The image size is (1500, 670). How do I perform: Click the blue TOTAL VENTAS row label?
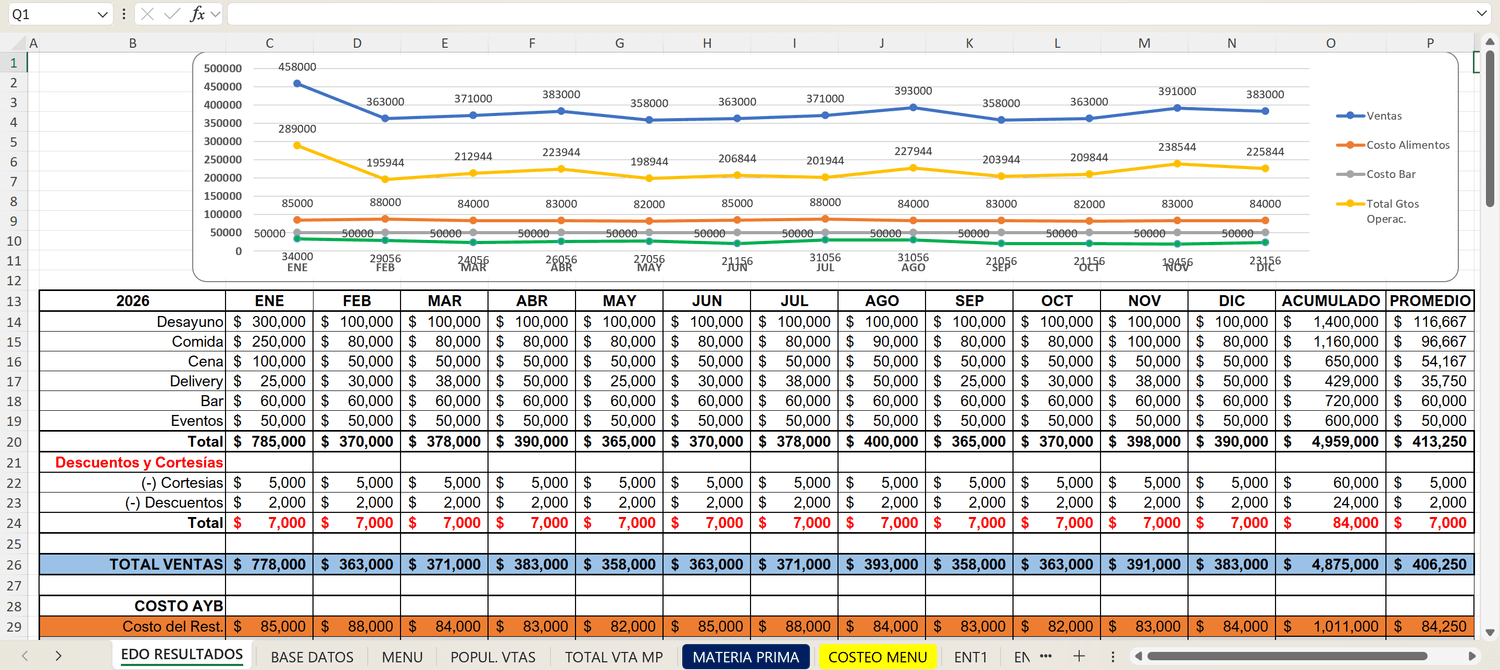[x=166, y=564]
